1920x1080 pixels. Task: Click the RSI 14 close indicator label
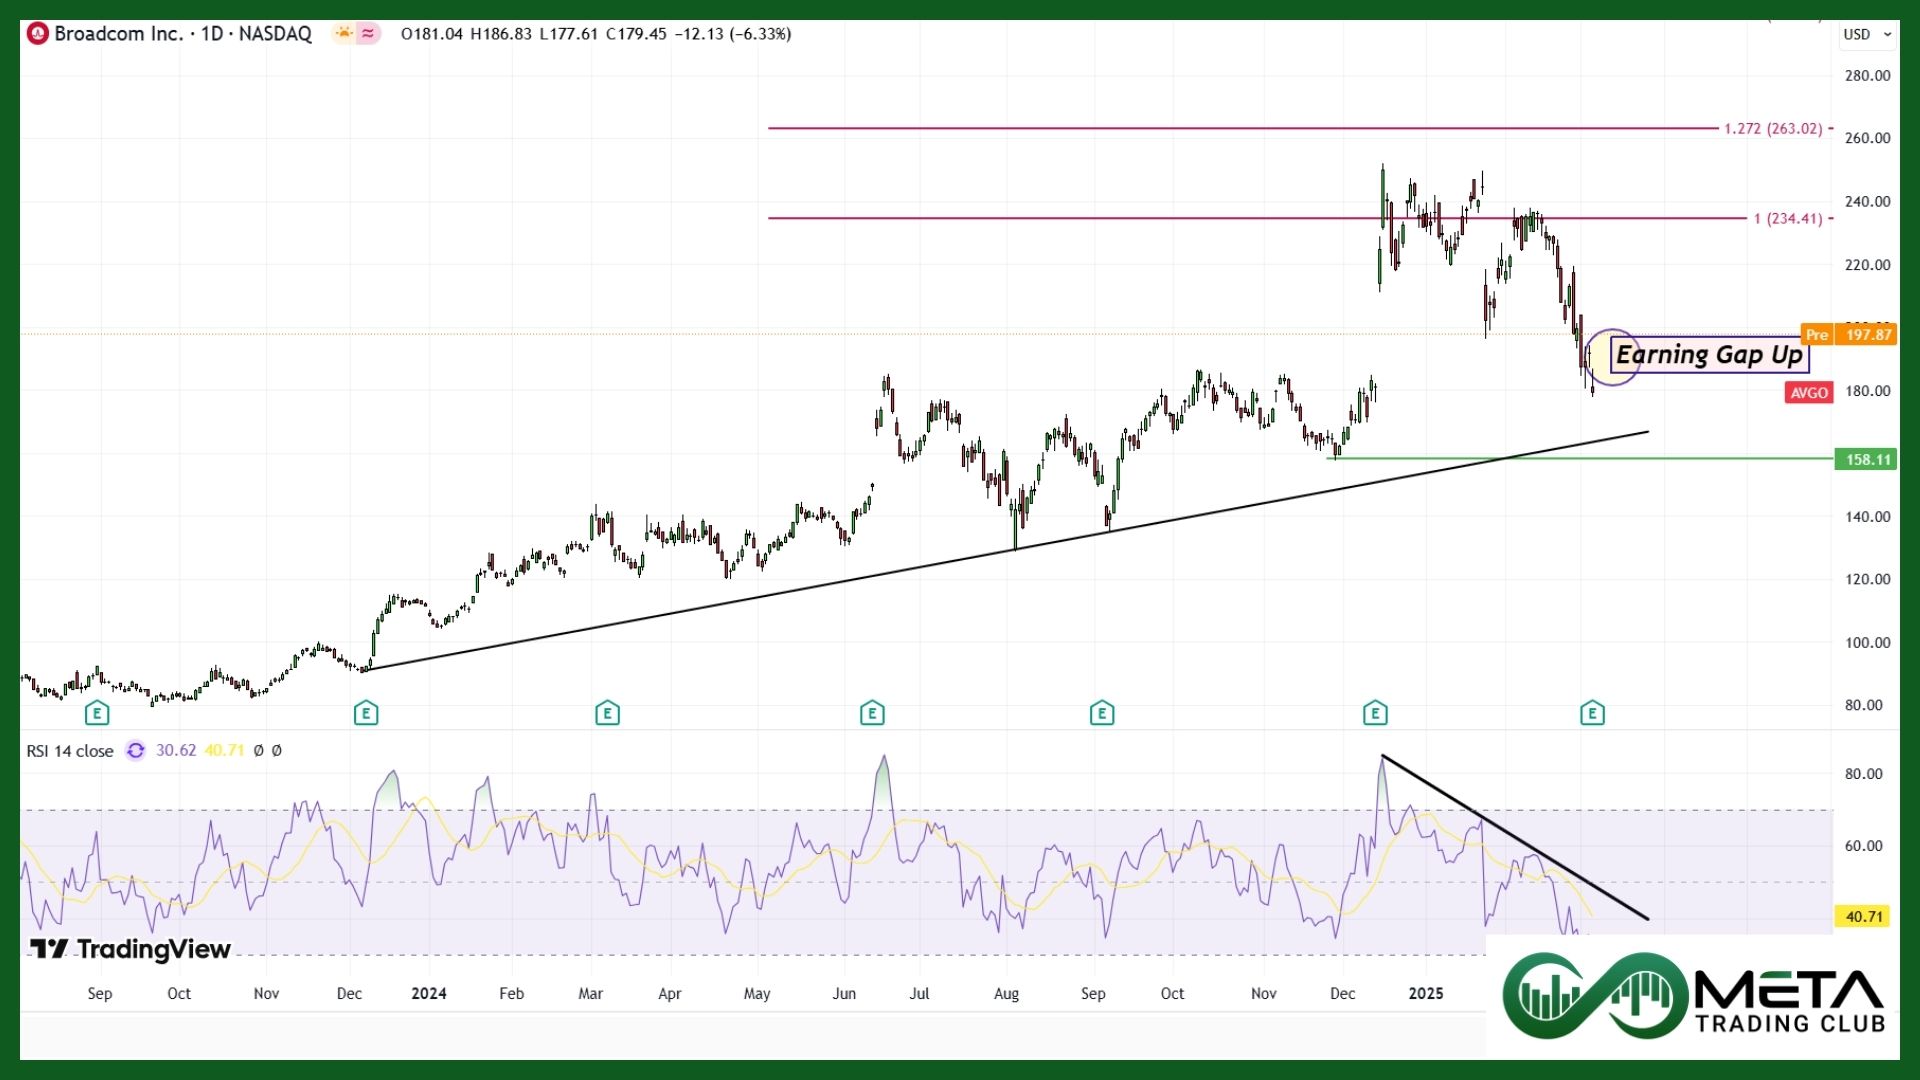coord(70,751)
